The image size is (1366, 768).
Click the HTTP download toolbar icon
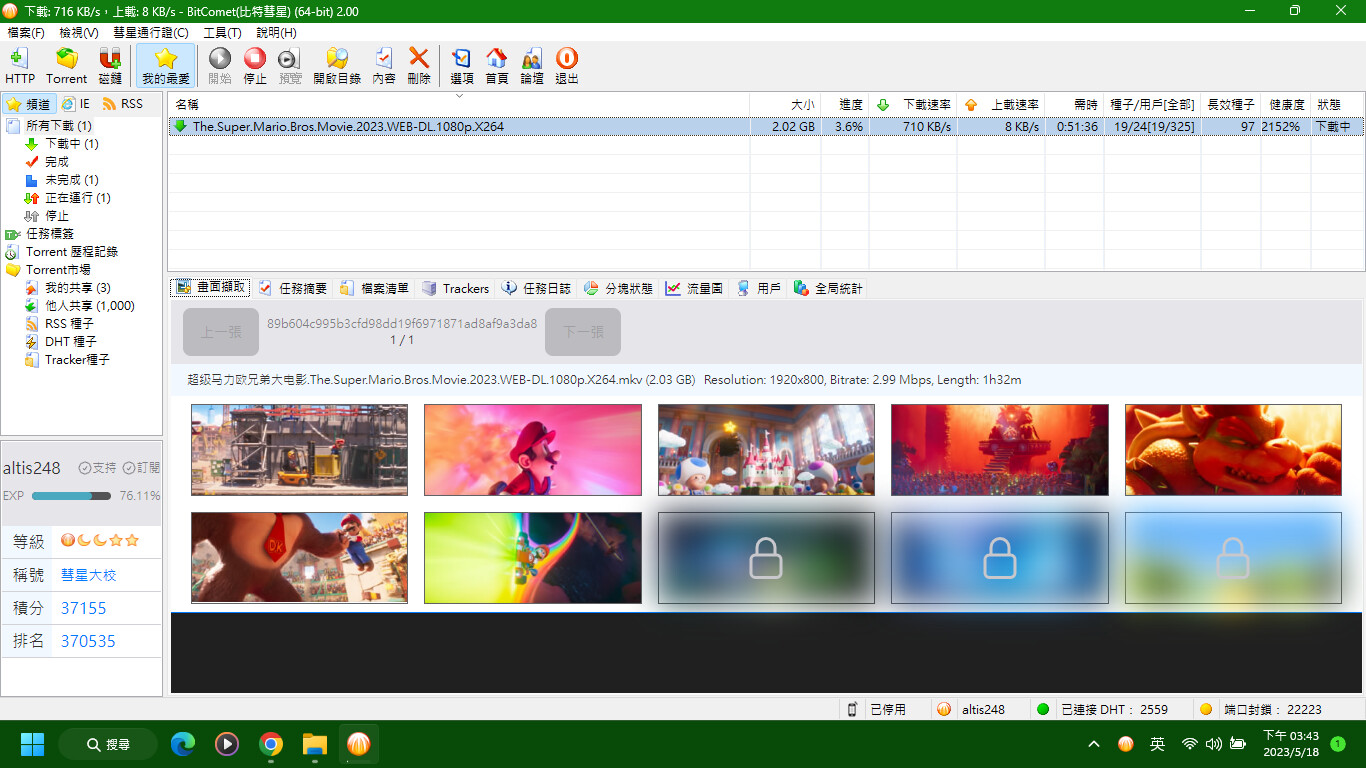20,66
